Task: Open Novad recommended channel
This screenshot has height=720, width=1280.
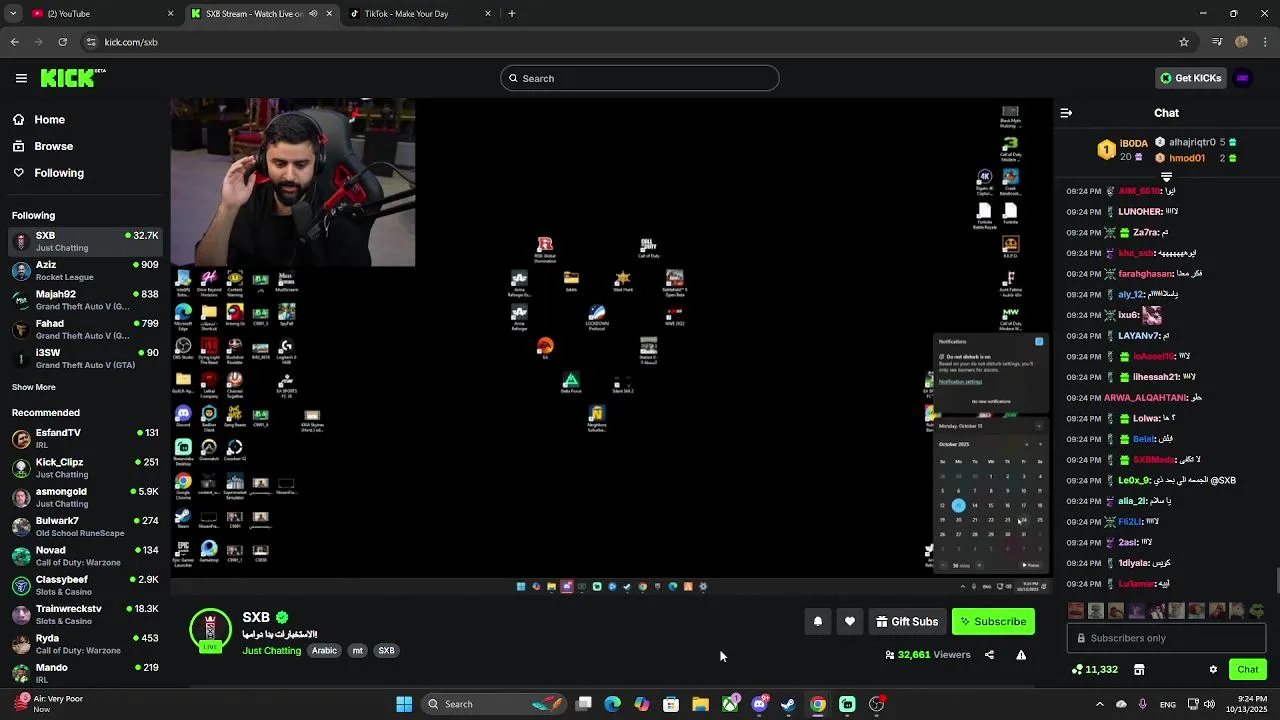Action: point(85,555)
